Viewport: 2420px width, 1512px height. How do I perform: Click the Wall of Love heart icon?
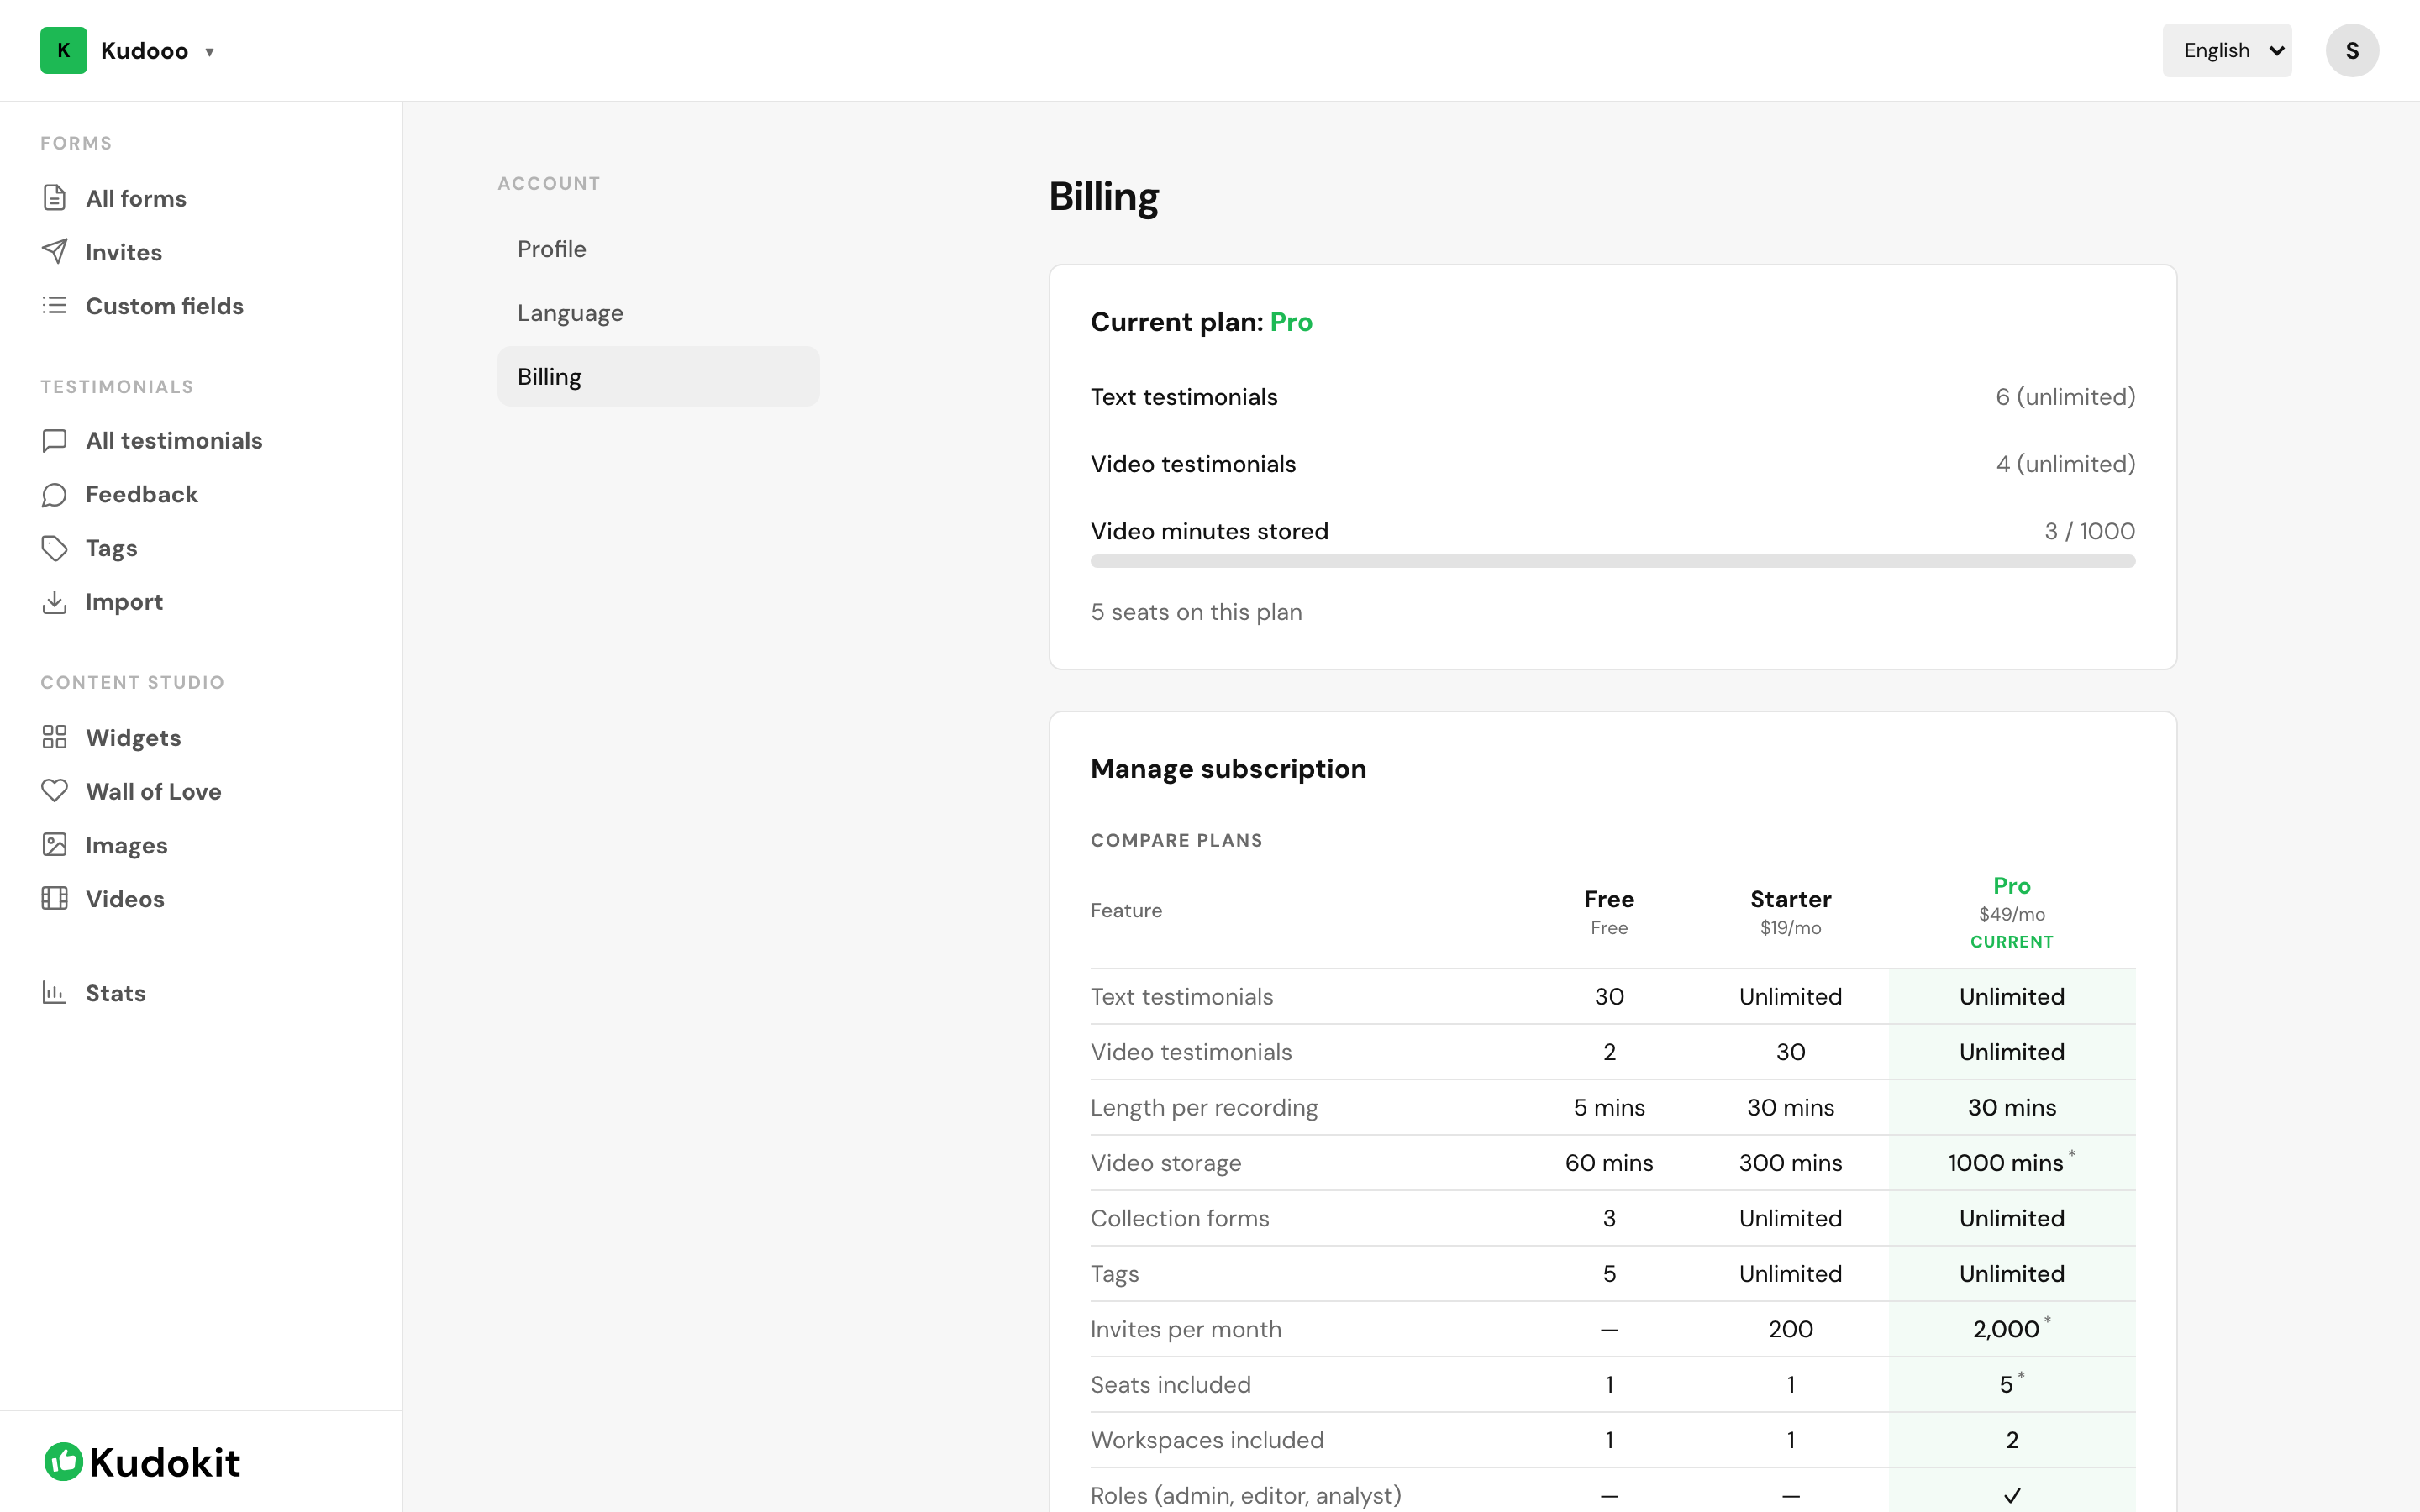point(55,791)
